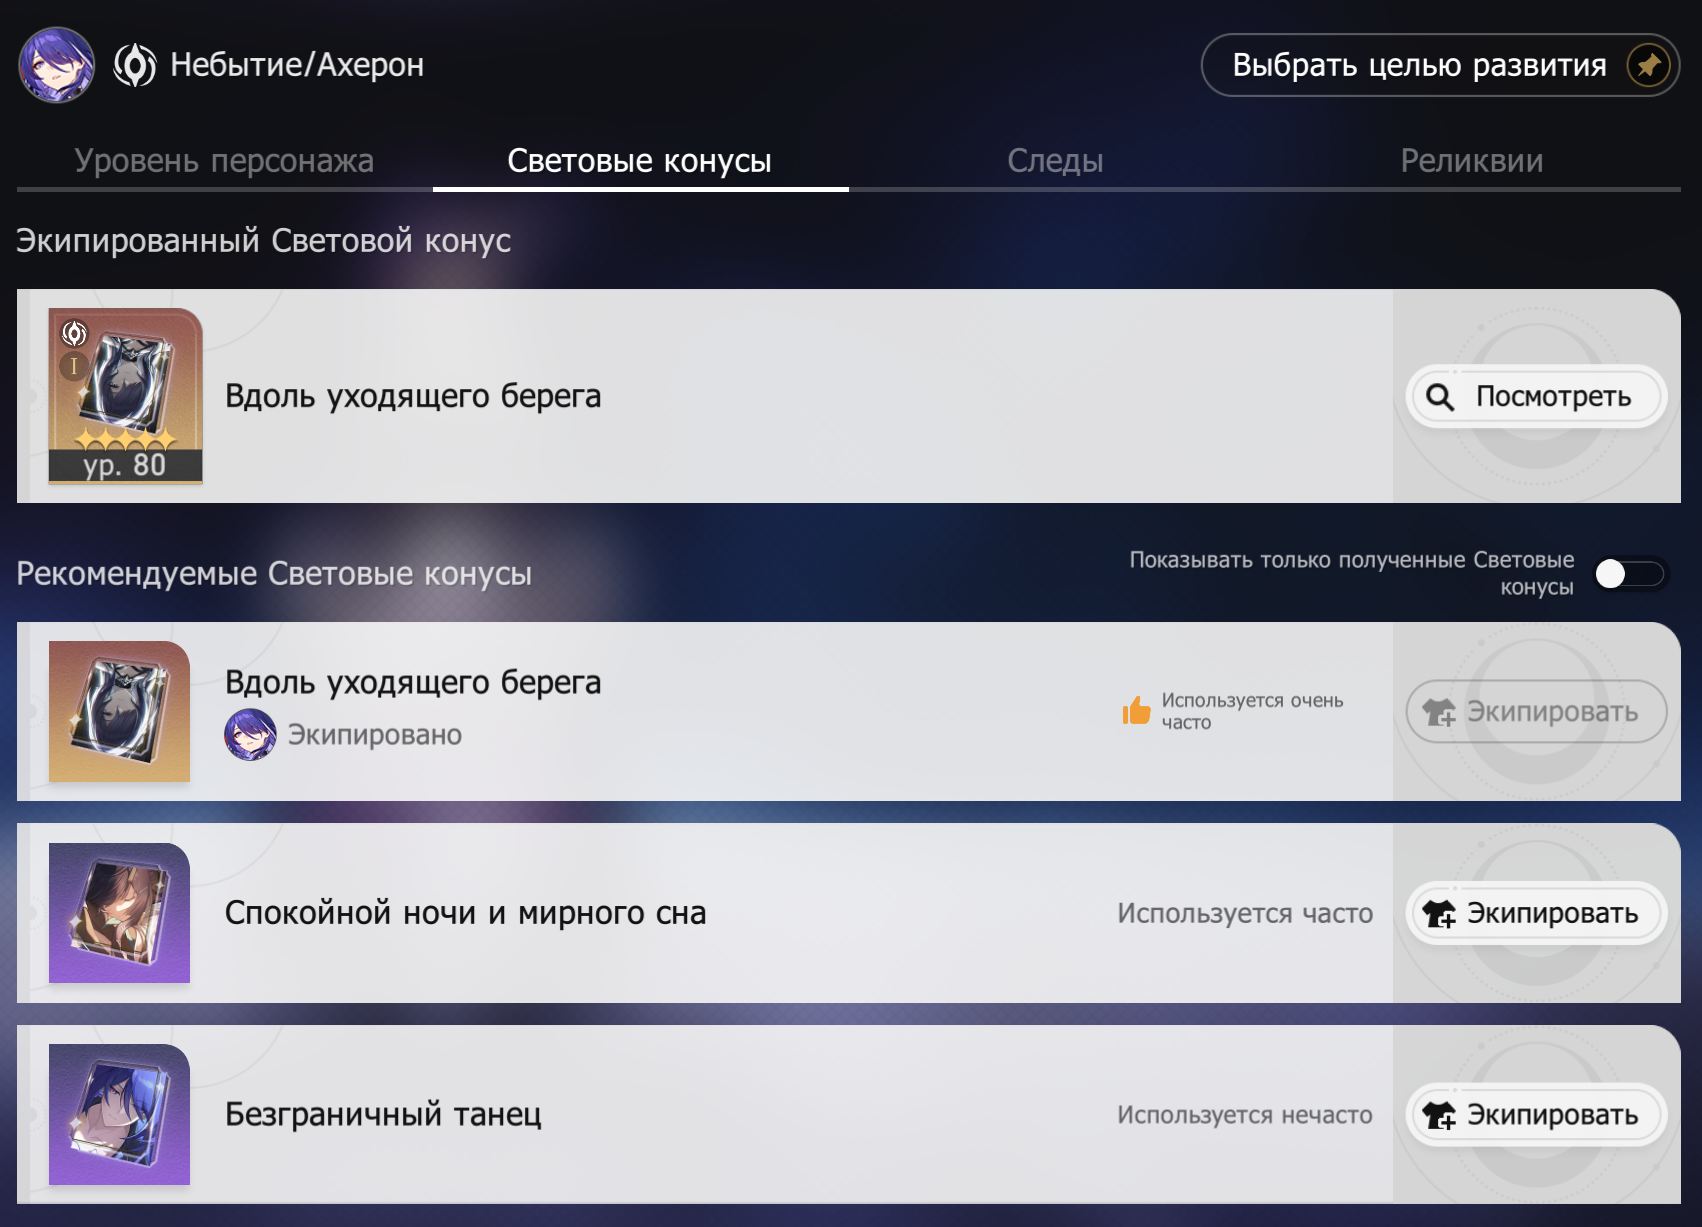Click text Используется часто

1245,913
